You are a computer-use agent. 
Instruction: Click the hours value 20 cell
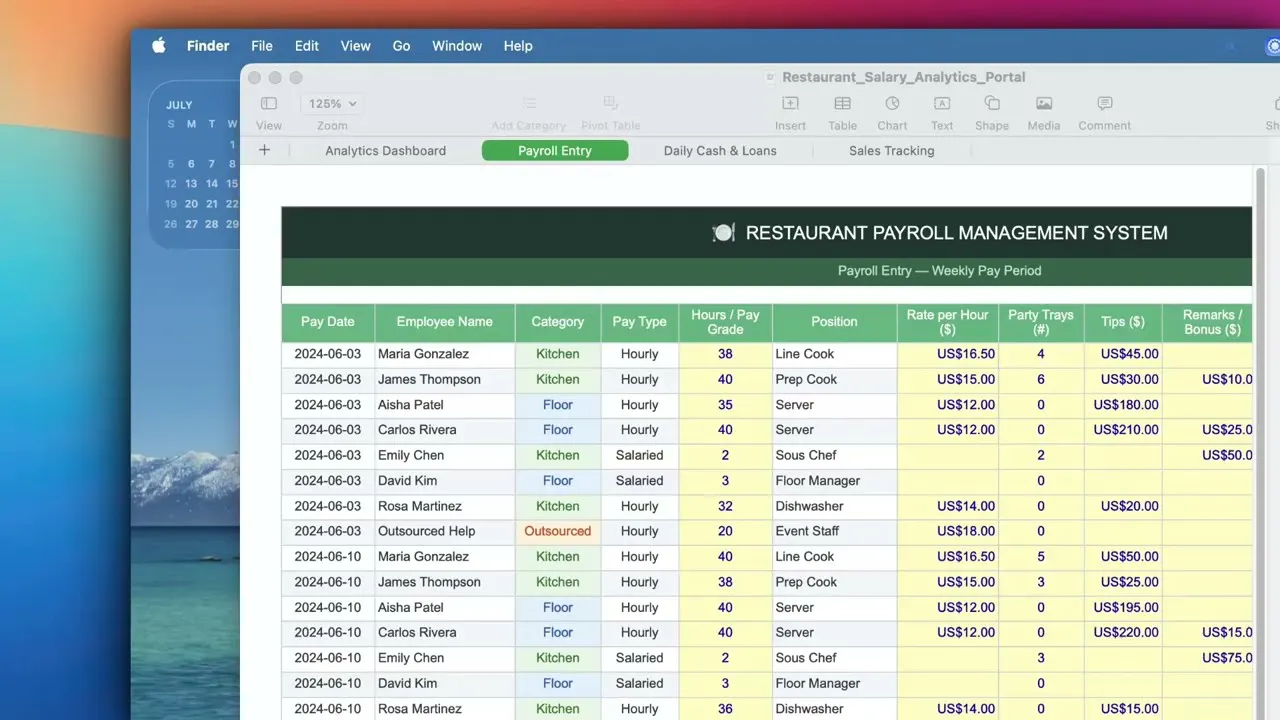725,531
